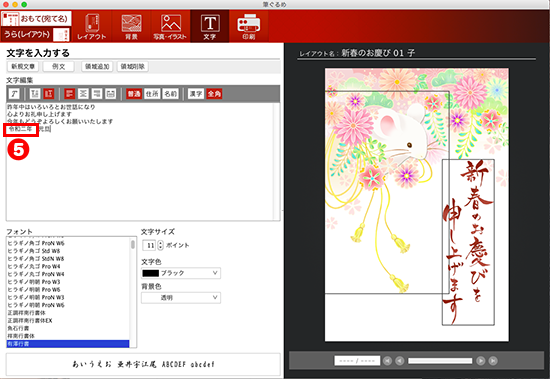The height and width of the screenshot is (379, 550).
Task: Click the 例文 sample text button
Action: tap(59, 66)
